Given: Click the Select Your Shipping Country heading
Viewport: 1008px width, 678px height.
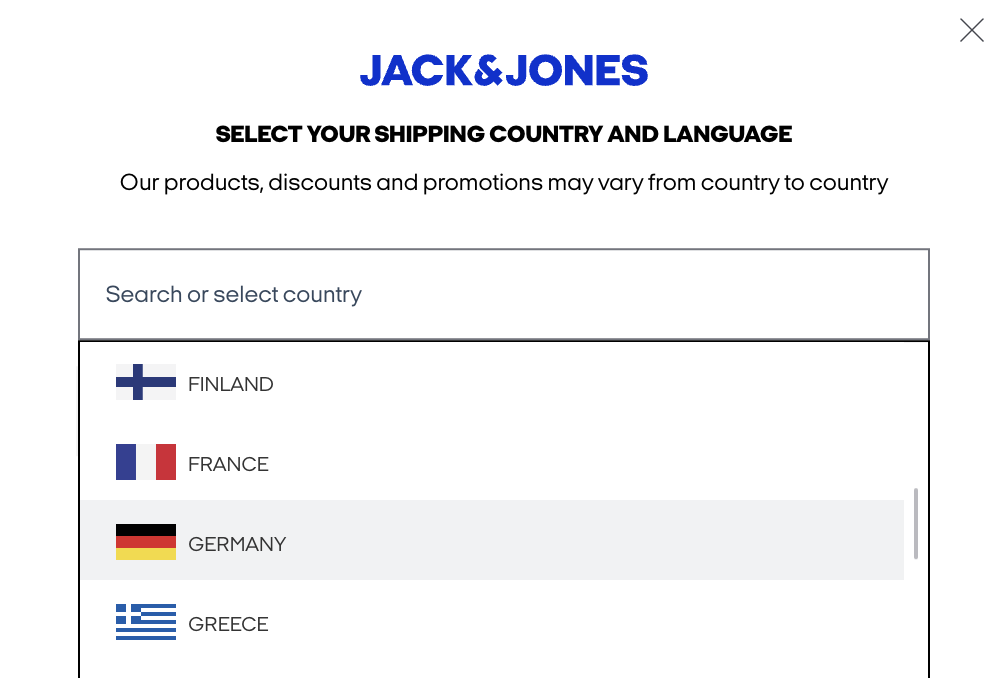Looking at the screenshot, I should [503, 134].
